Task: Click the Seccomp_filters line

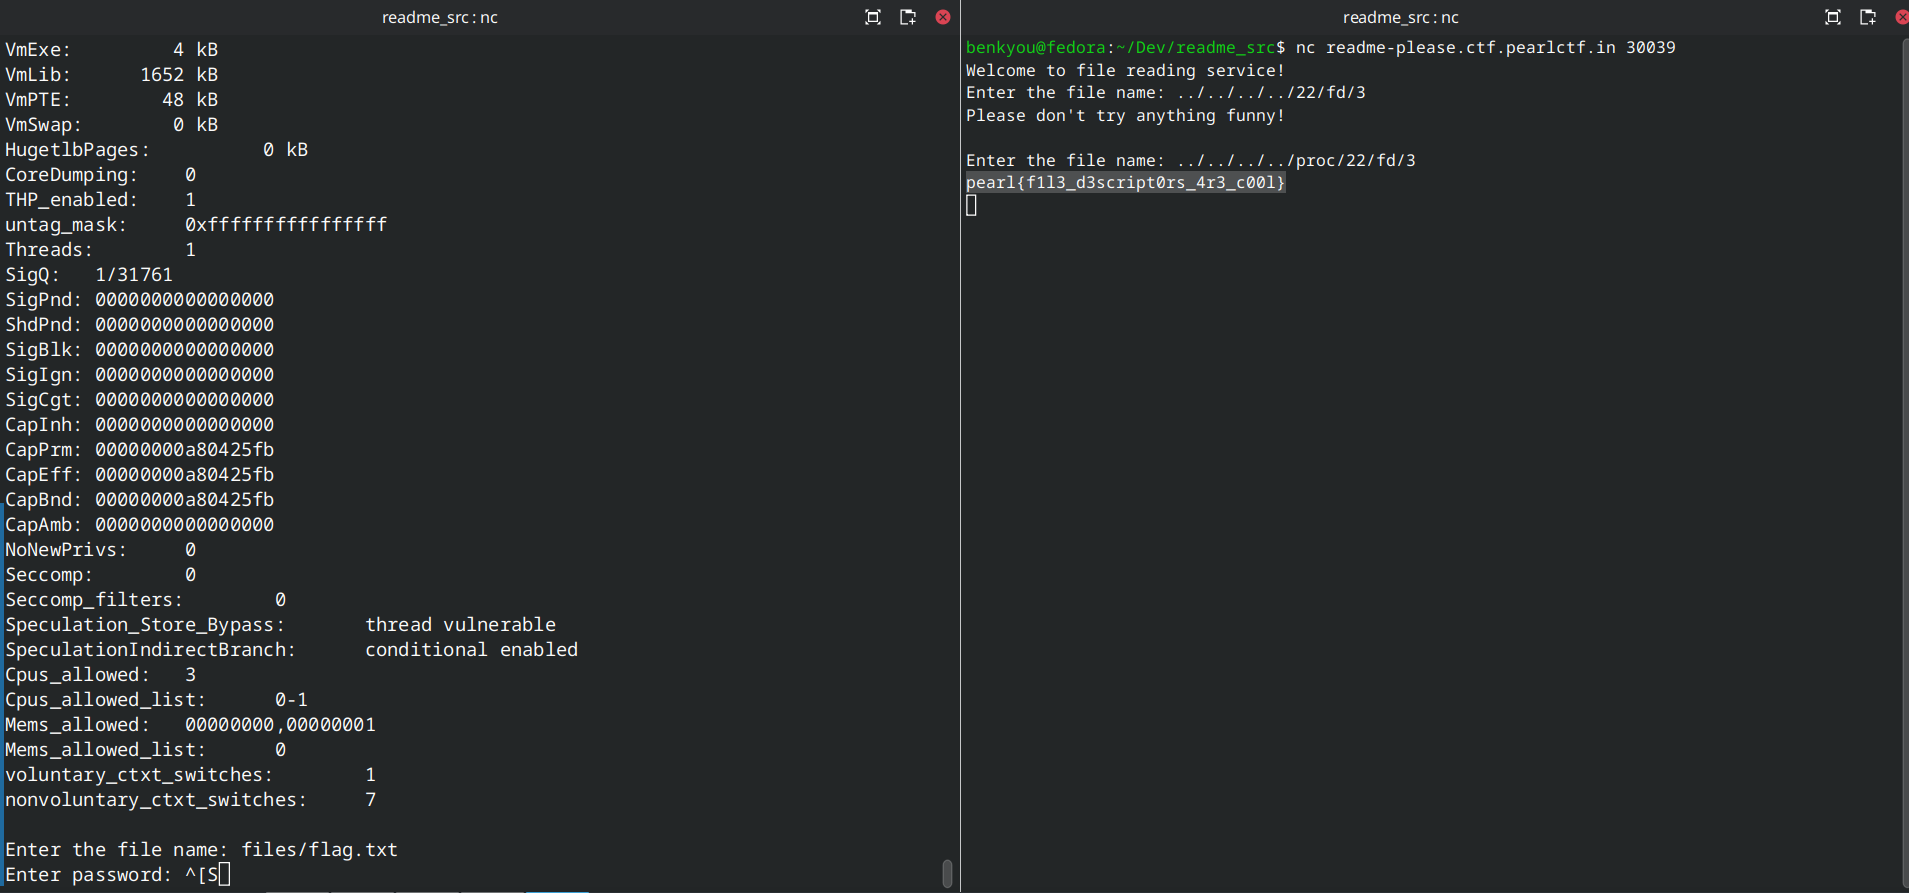Action: click(x=145, y=600)
